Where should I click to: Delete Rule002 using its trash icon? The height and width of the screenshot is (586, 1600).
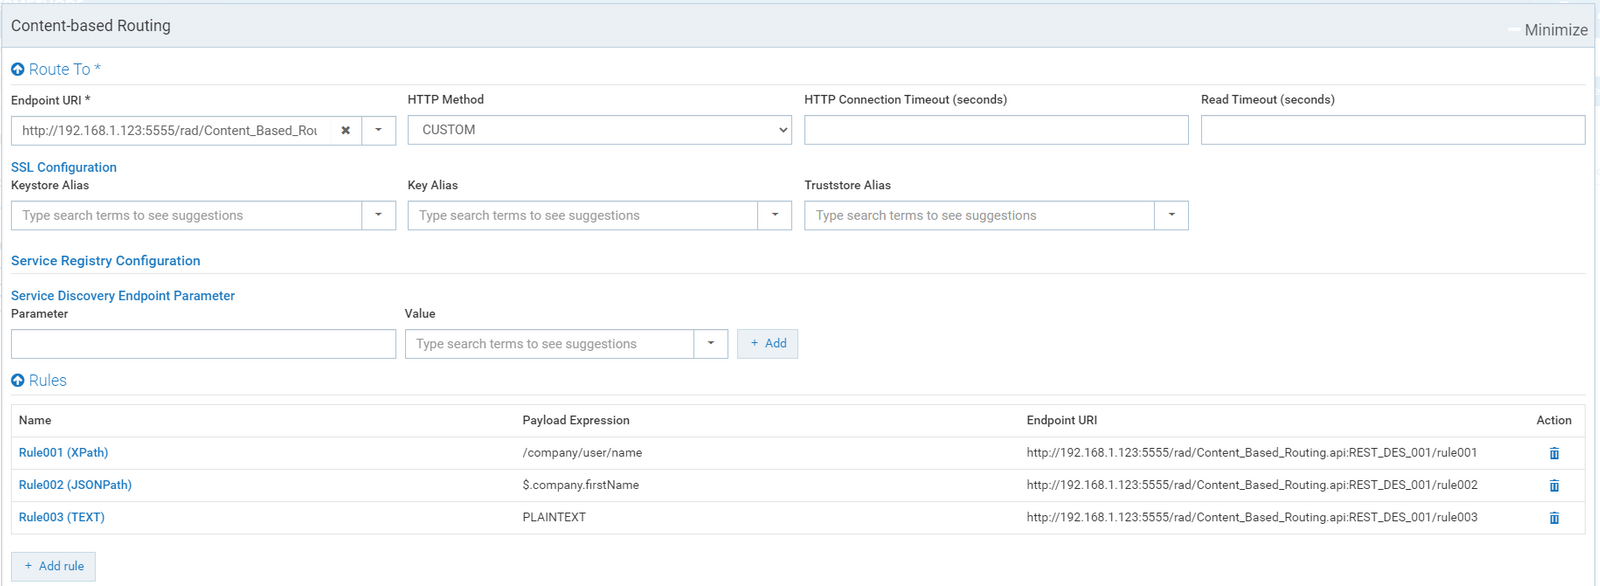pos(1553,485)
